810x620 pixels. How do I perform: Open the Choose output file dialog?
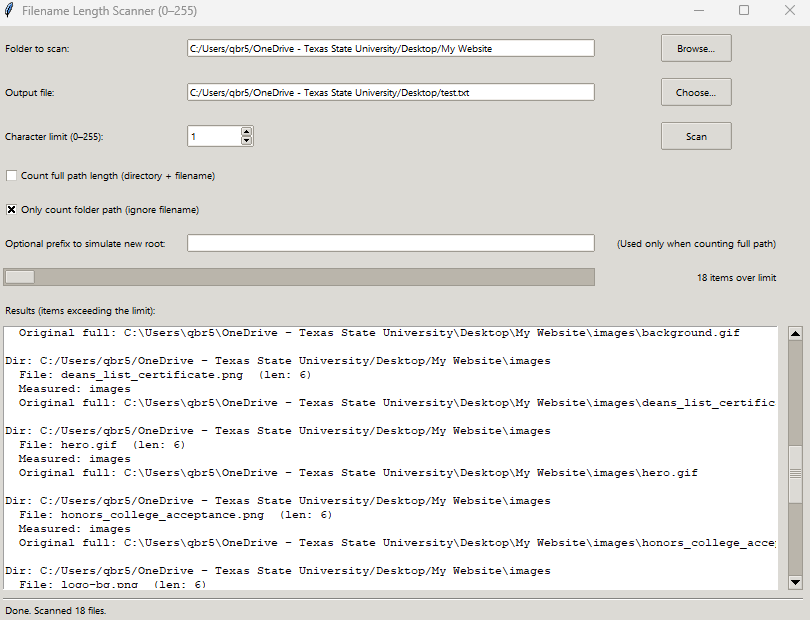(x=695, y=91)
